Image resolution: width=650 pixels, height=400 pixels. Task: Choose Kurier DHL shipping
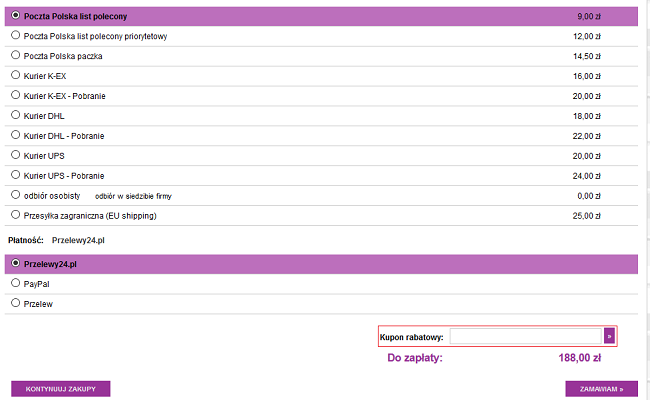[x=15, y=115]
